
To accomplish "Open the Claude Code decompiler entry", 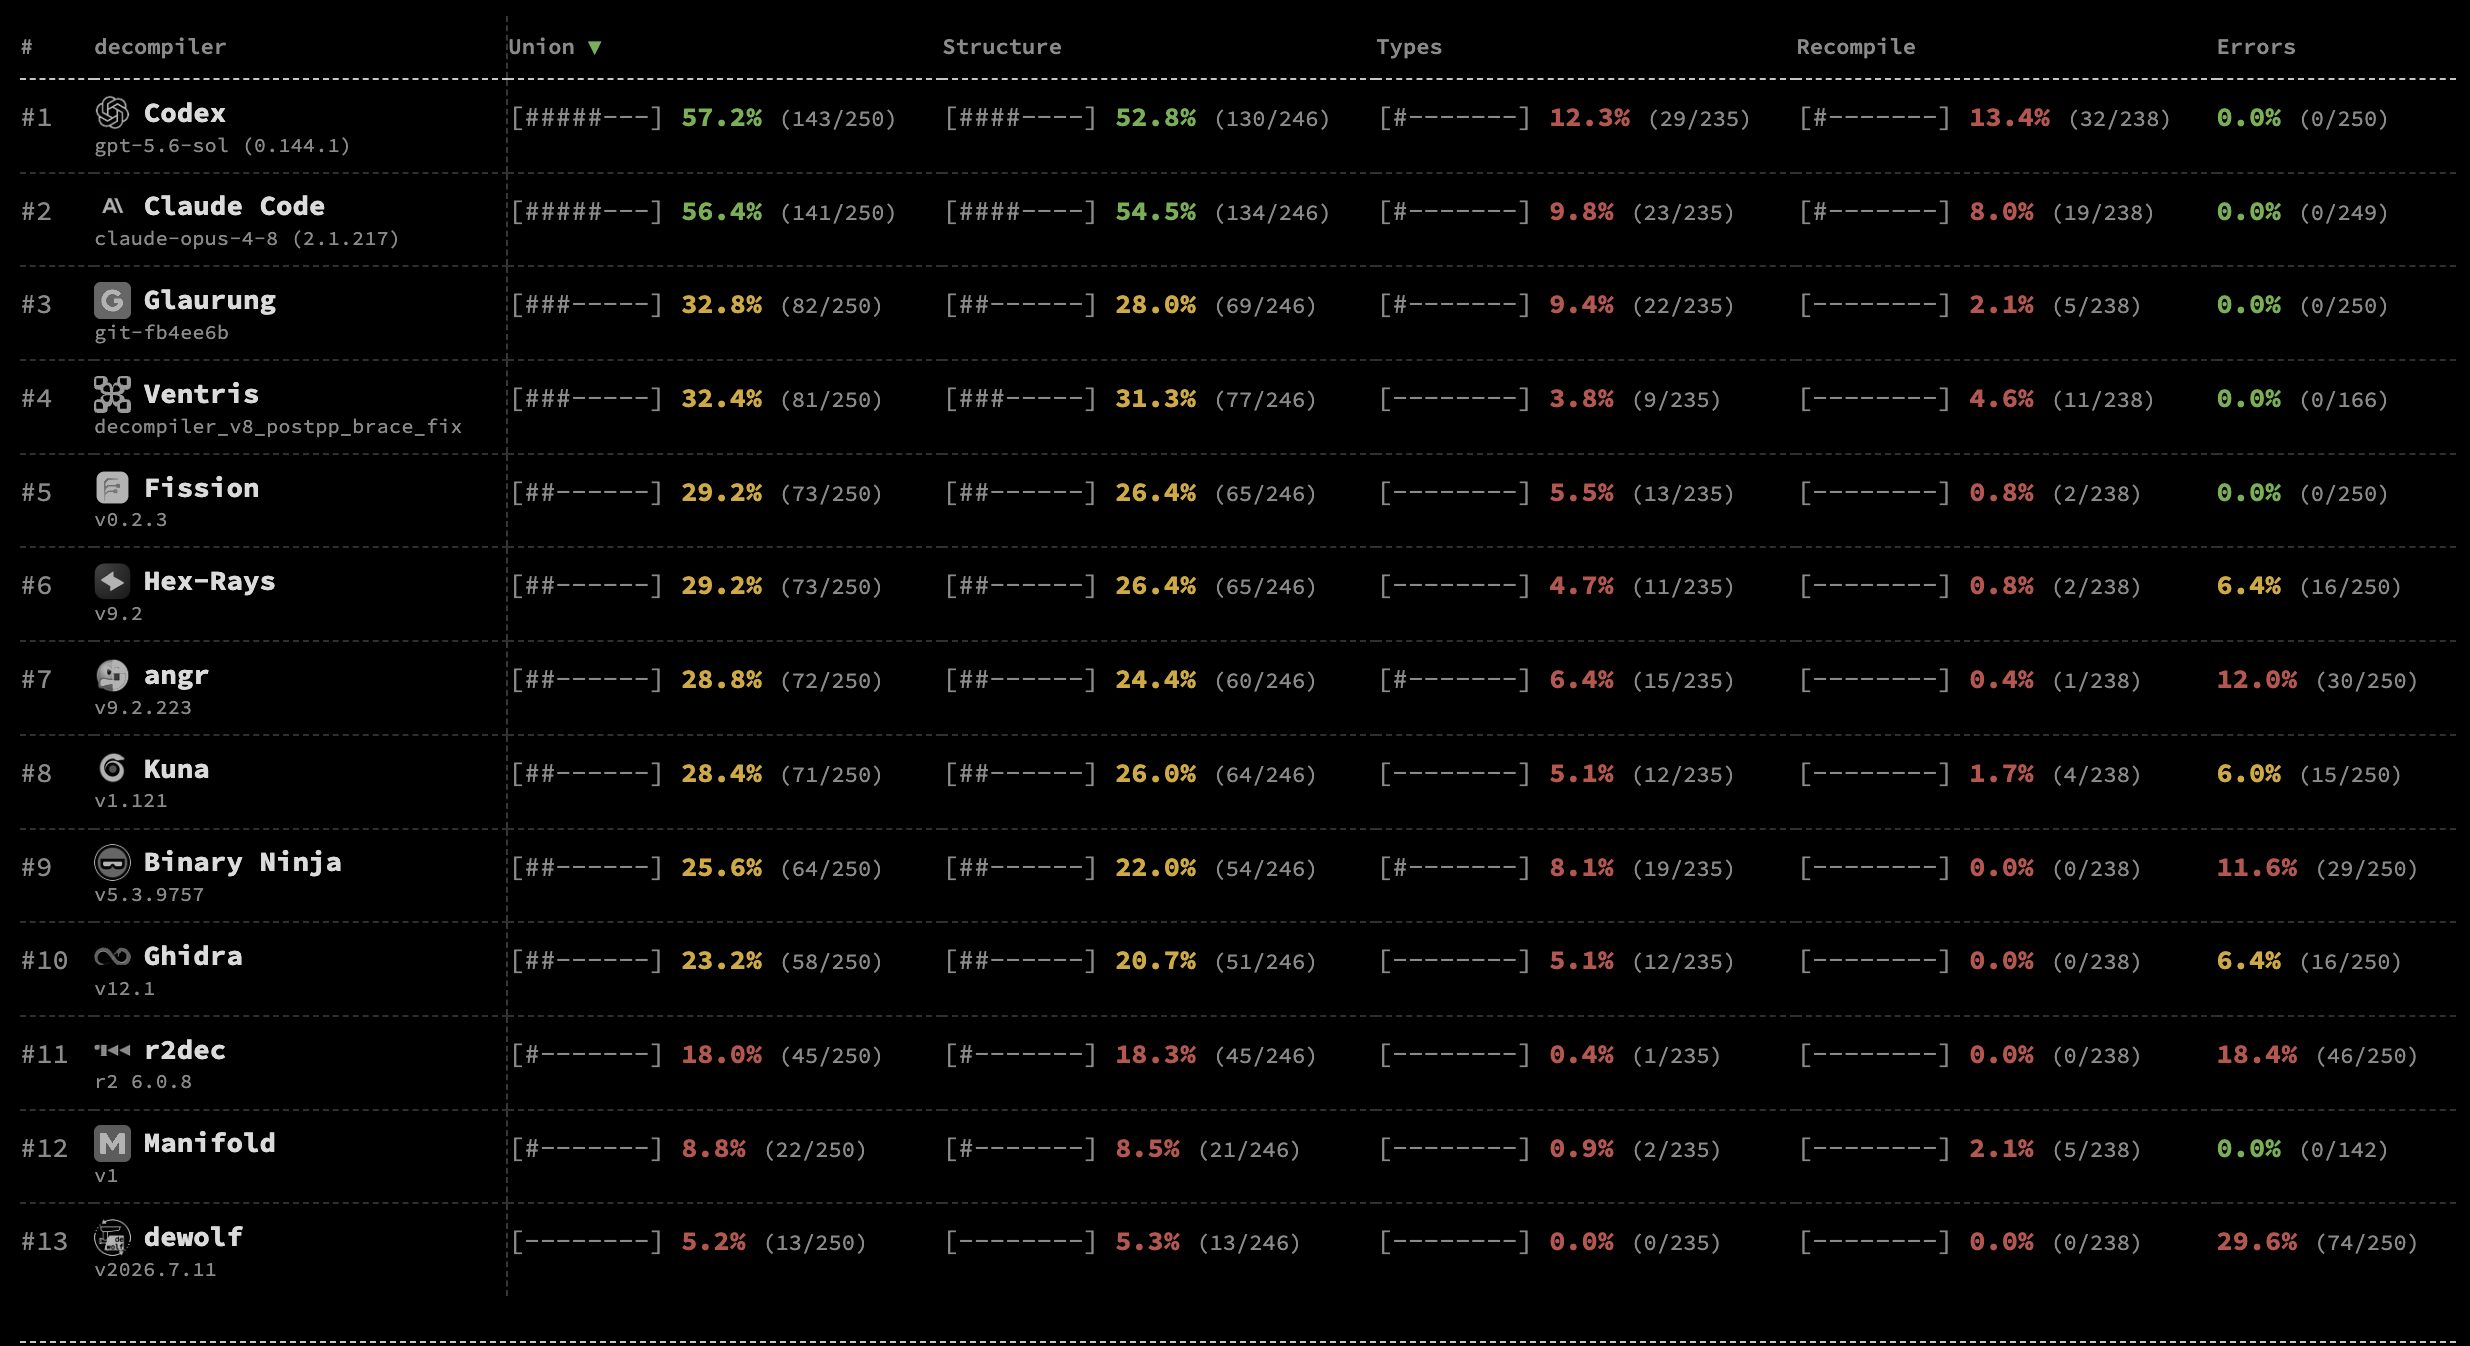I will [234, 206].
